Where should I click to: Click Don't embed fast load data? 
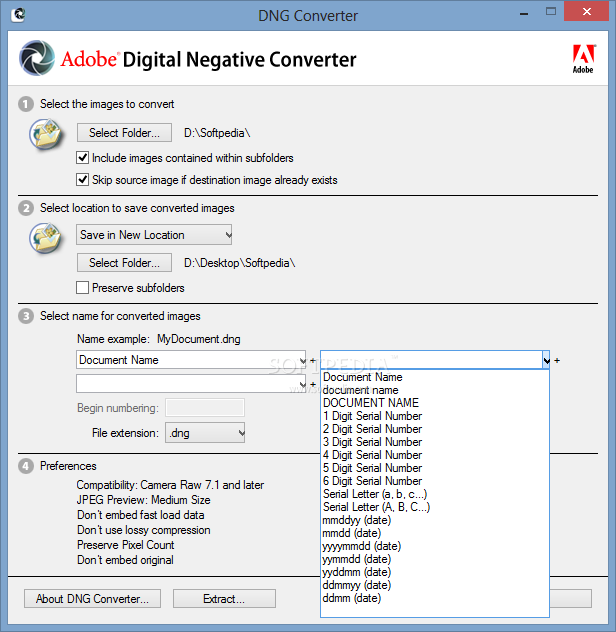tap(141, 515)
